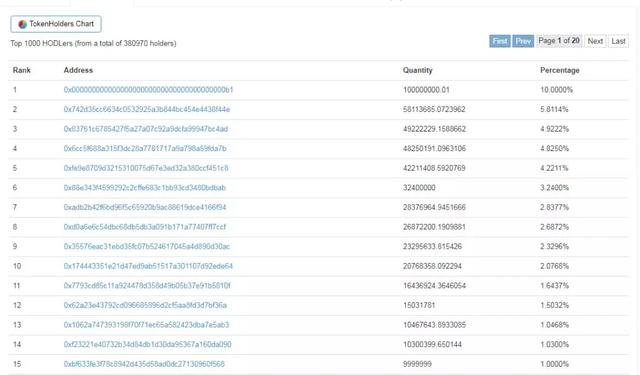Open rank 11 address starting 0x7793cd85
The height and width of the screenshot is (375, 640).
click(147, 286)
